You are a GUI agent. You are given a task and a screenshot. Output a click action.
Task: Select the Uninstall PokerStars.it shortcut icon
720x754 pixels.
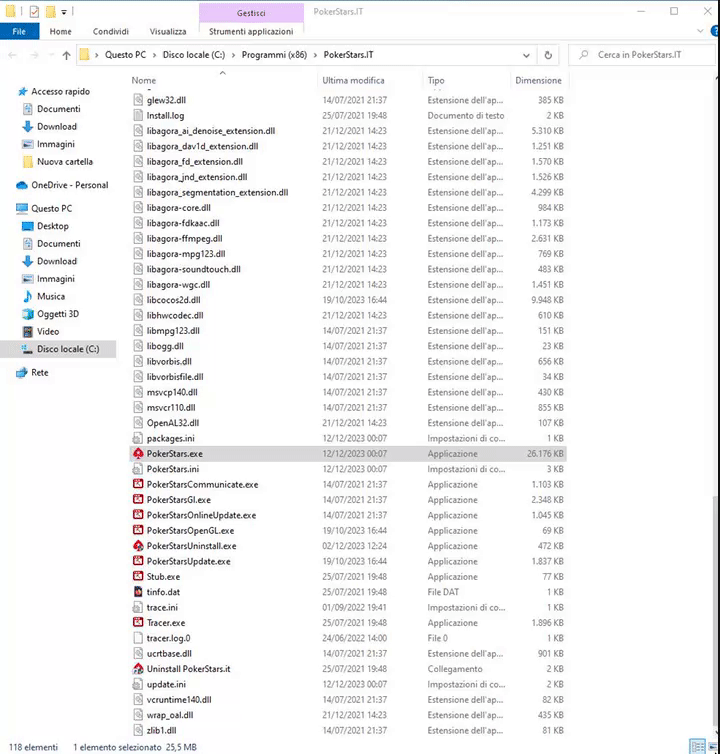(138, 669)
